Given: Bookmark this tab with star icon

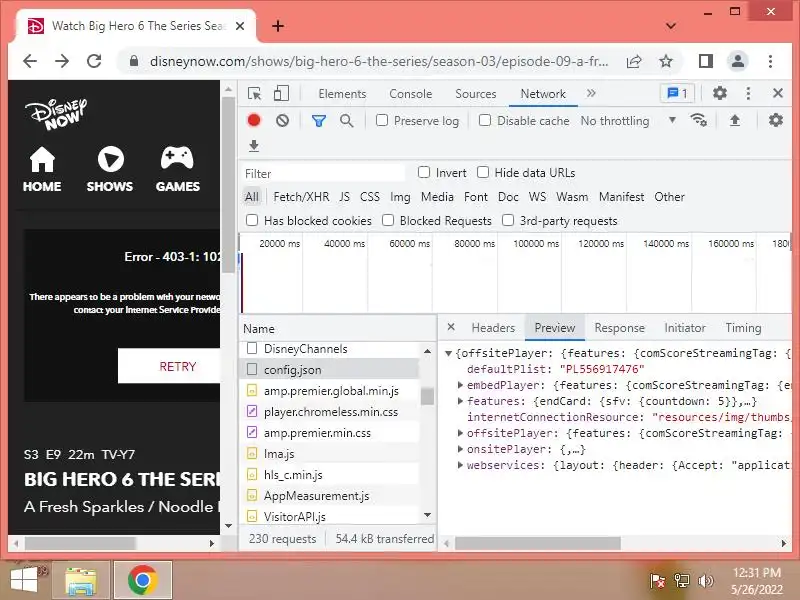Looking at the screenshot, I should tap(666, 62).
